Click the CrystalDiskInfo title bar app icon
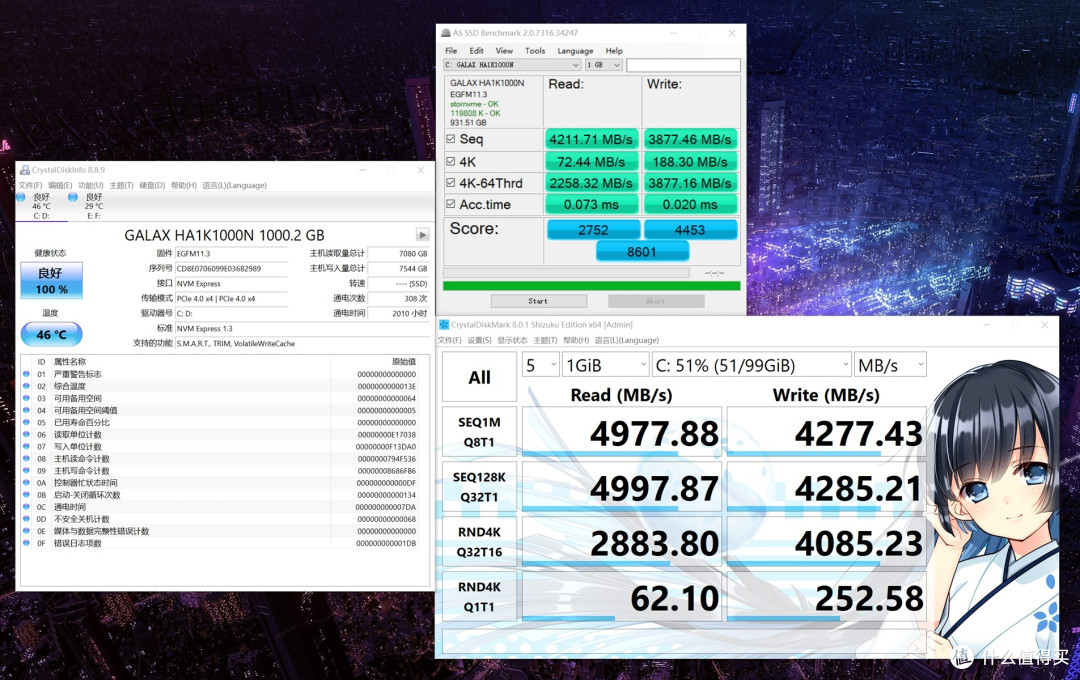Screen dimensions: 1080x680 (25, 169)
